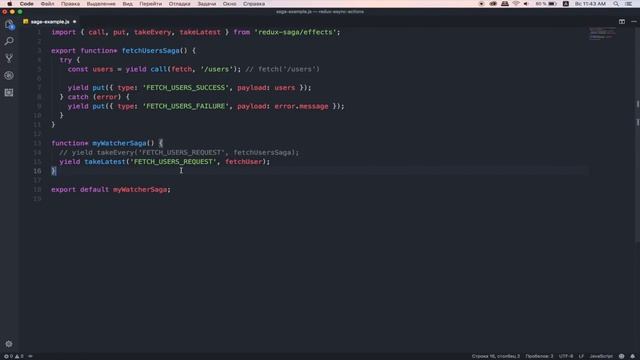Change the UTF-8 encoding status item
The image size is (640, 360).
coord(566,356)
